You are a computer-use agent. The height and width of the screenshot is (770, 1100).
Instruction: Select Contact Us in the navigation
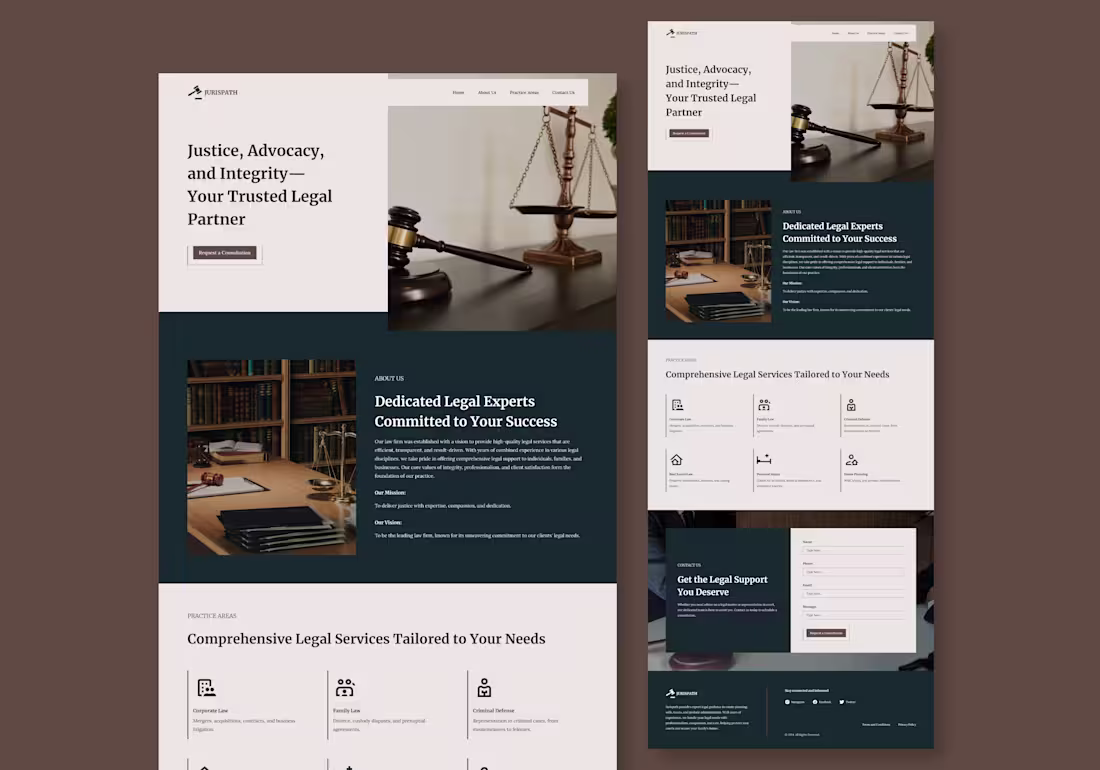(x=564, y=92)
